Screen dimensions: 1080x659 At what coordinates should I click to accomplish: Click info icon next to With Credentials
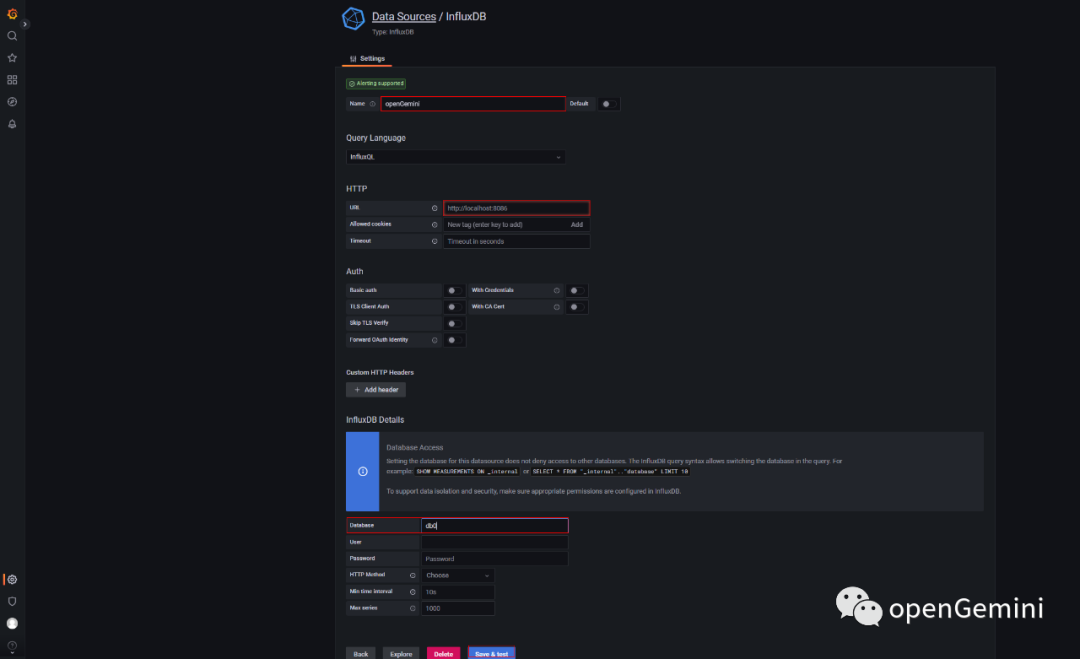(x=557, y=291)
